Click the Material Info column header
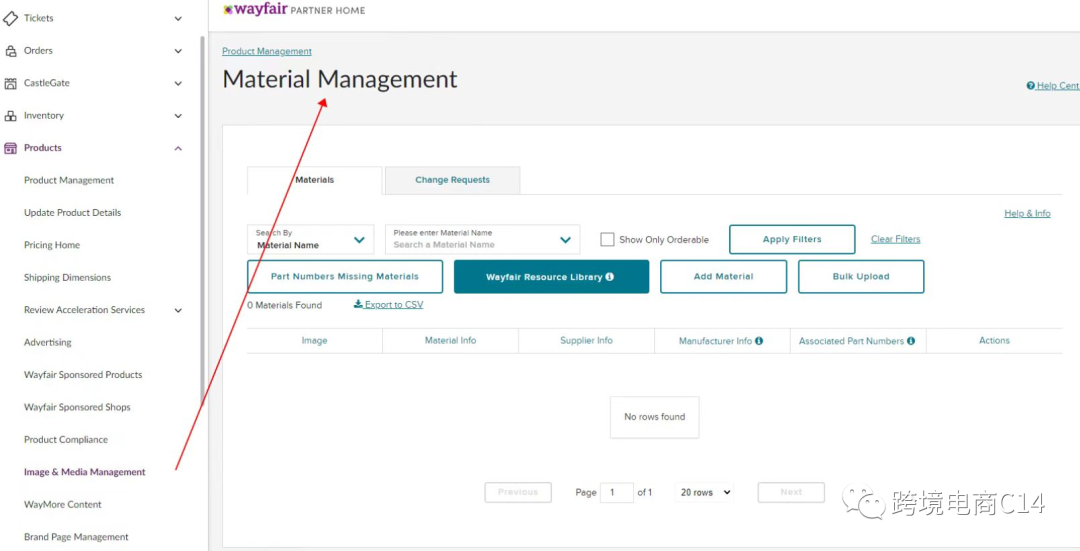1080x551 pixels. pos(450,340)
